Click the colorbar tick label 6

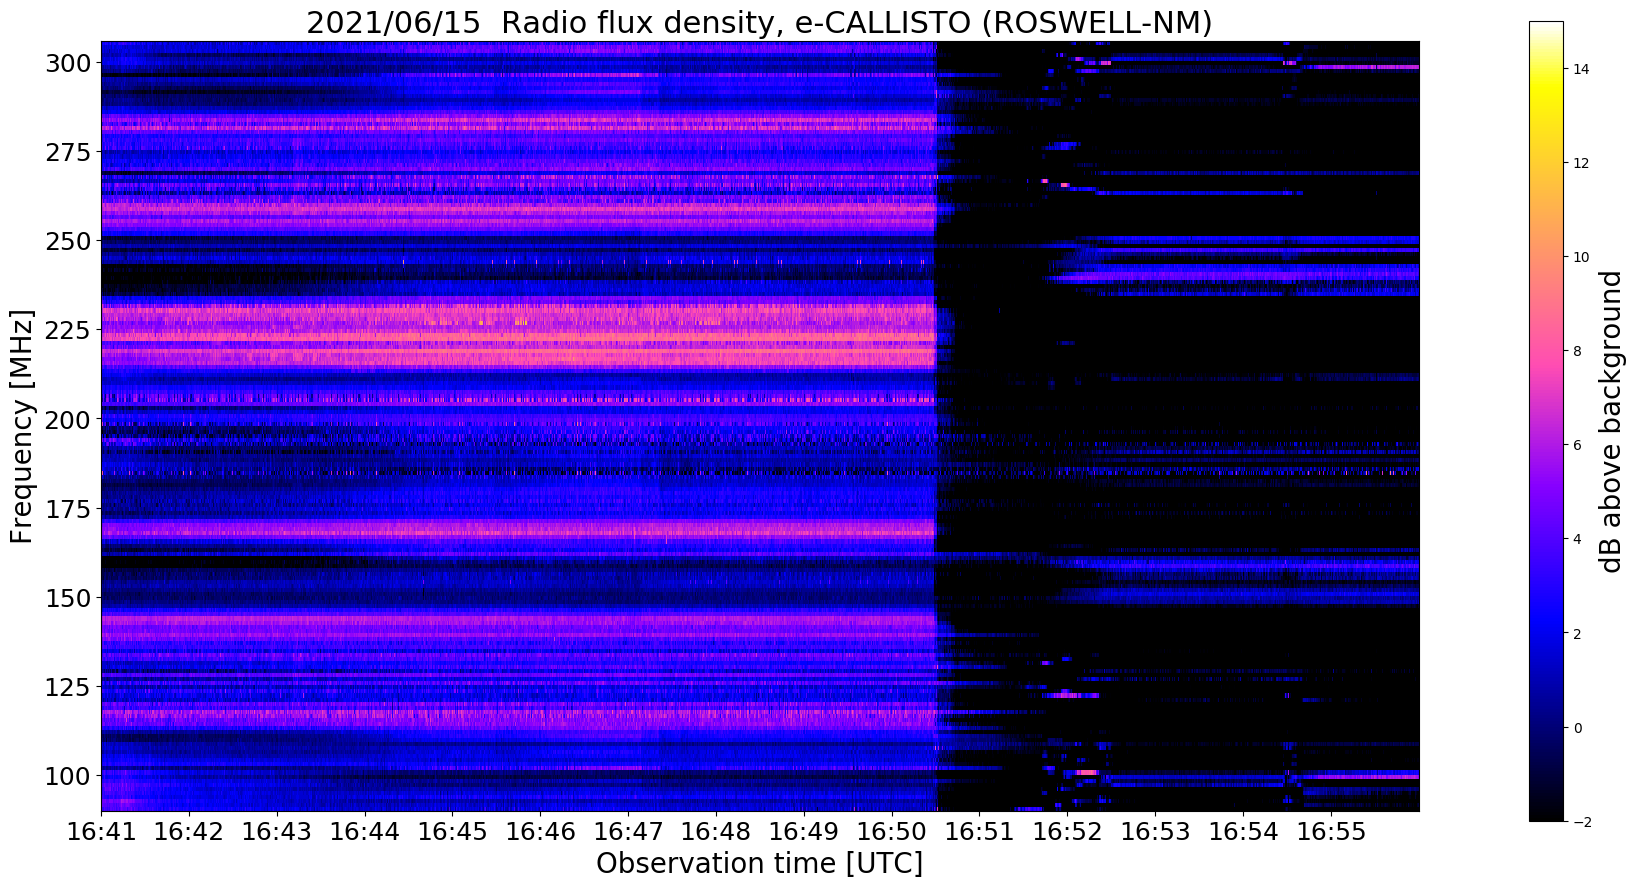(x=1578, y=445)
